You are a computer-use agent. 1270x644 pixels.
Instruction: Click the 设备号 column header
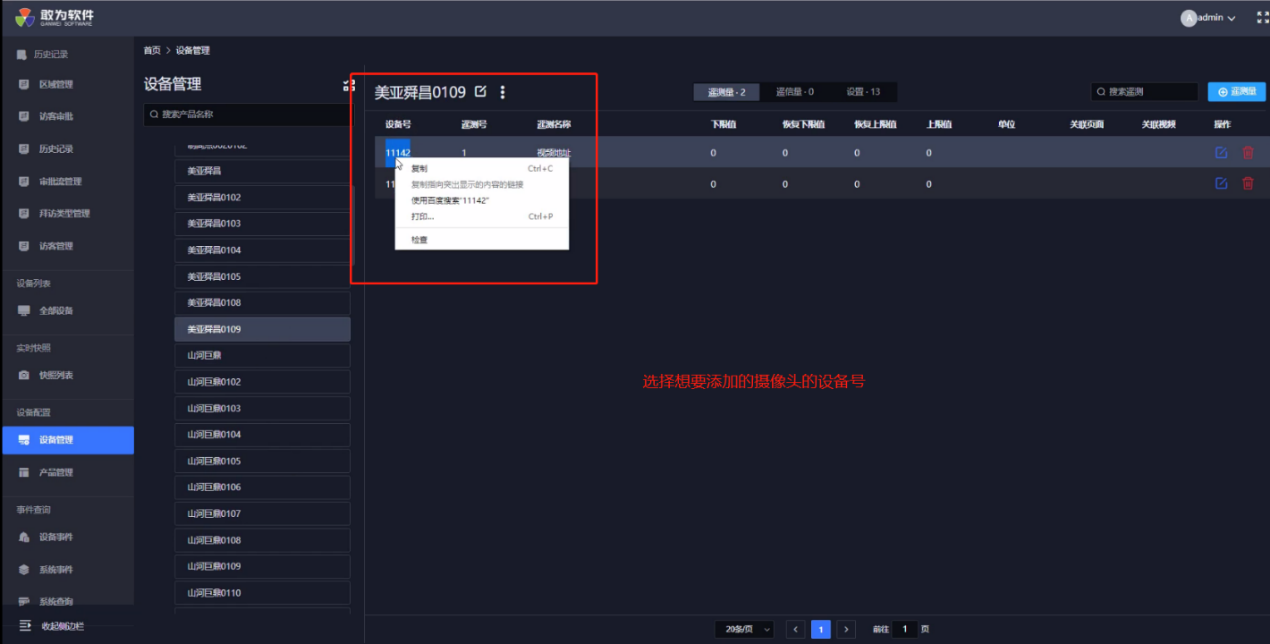point(398,125)
